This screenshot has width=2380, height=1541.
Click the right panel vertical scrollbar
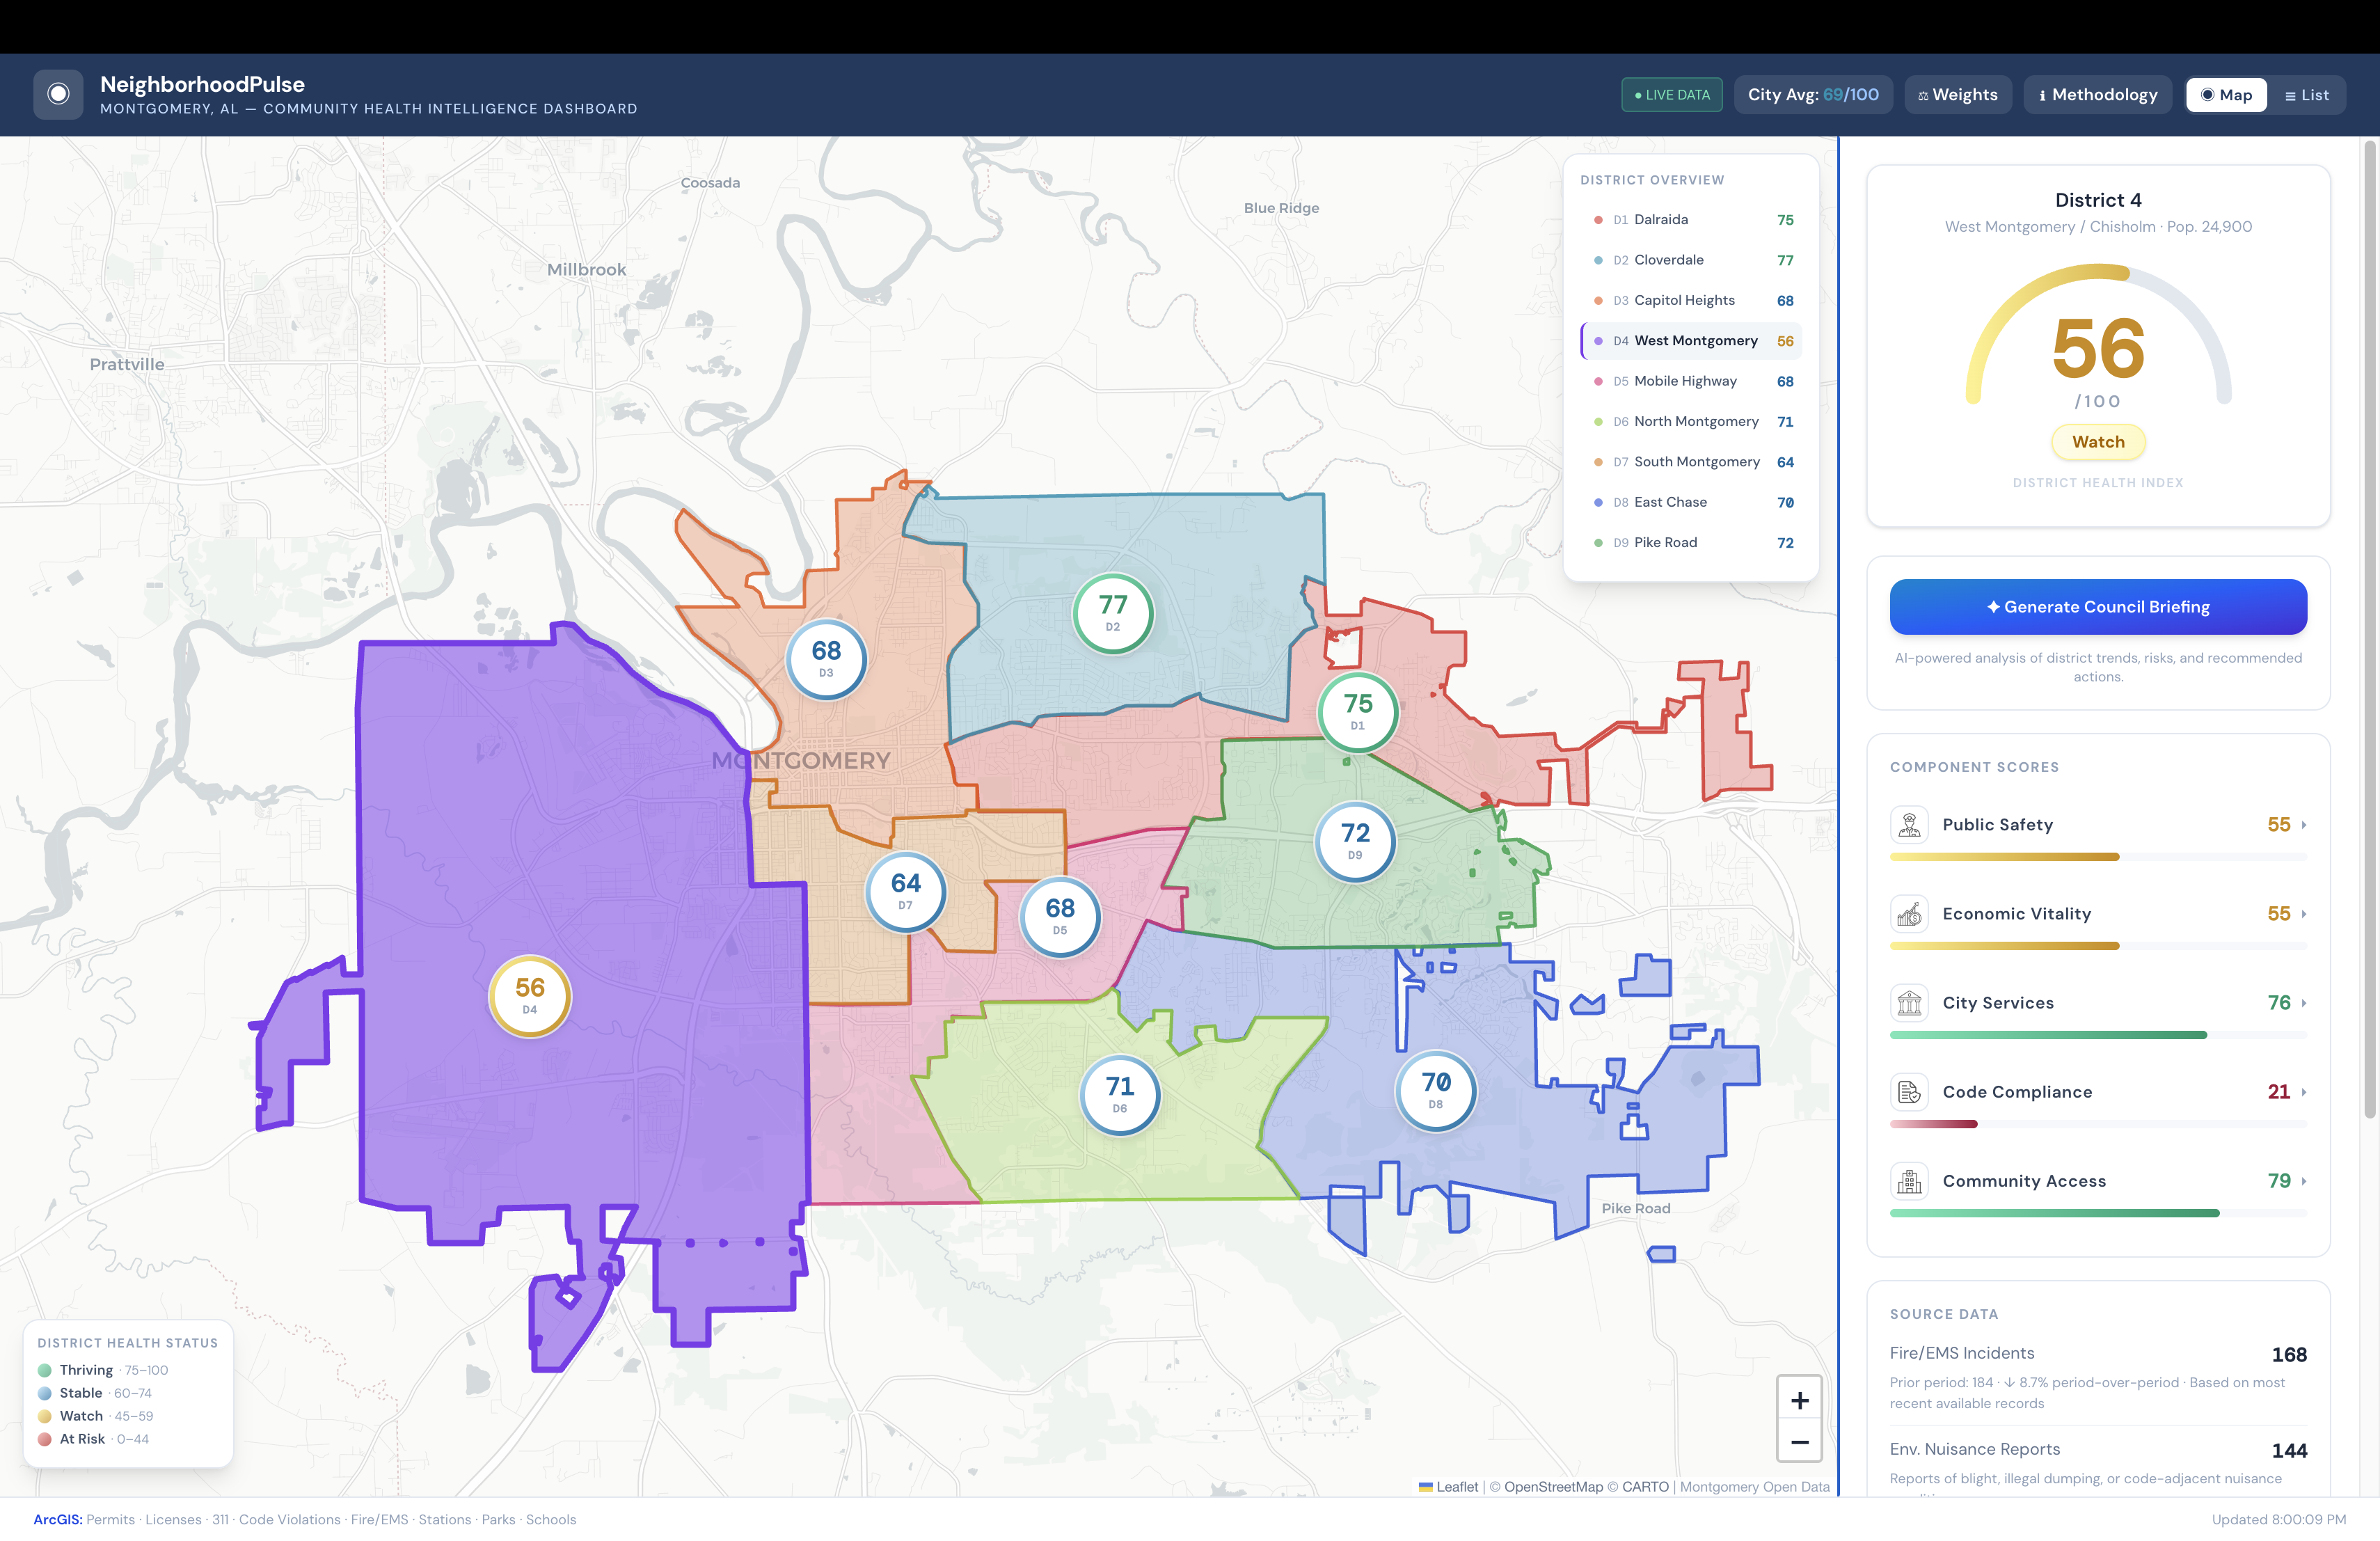(x=2369, y=630)
